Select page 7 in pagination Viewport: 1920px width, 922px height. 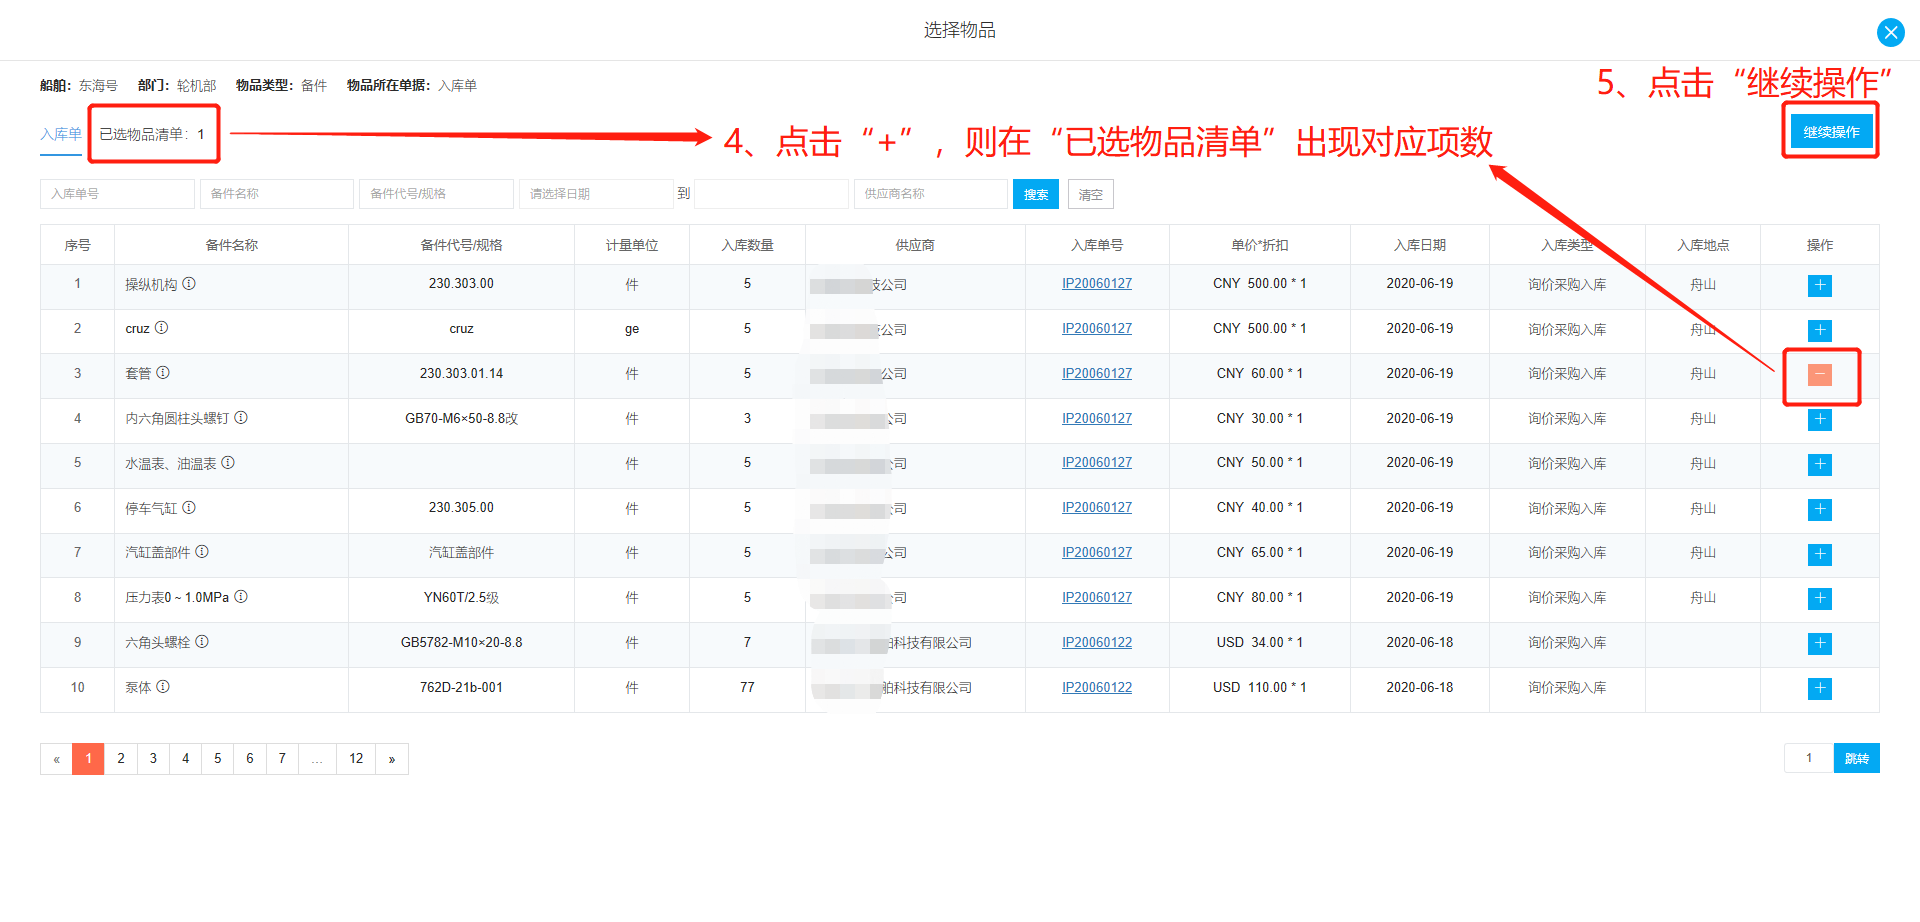pyautogui.click(x=282, y=759)
